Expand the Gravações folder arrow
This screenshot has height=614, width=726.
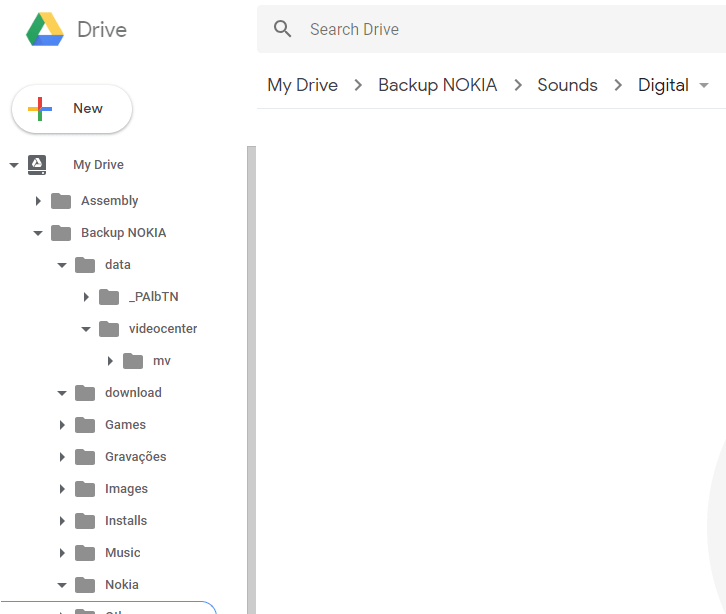pyautogui.click(x=62, y=457)
